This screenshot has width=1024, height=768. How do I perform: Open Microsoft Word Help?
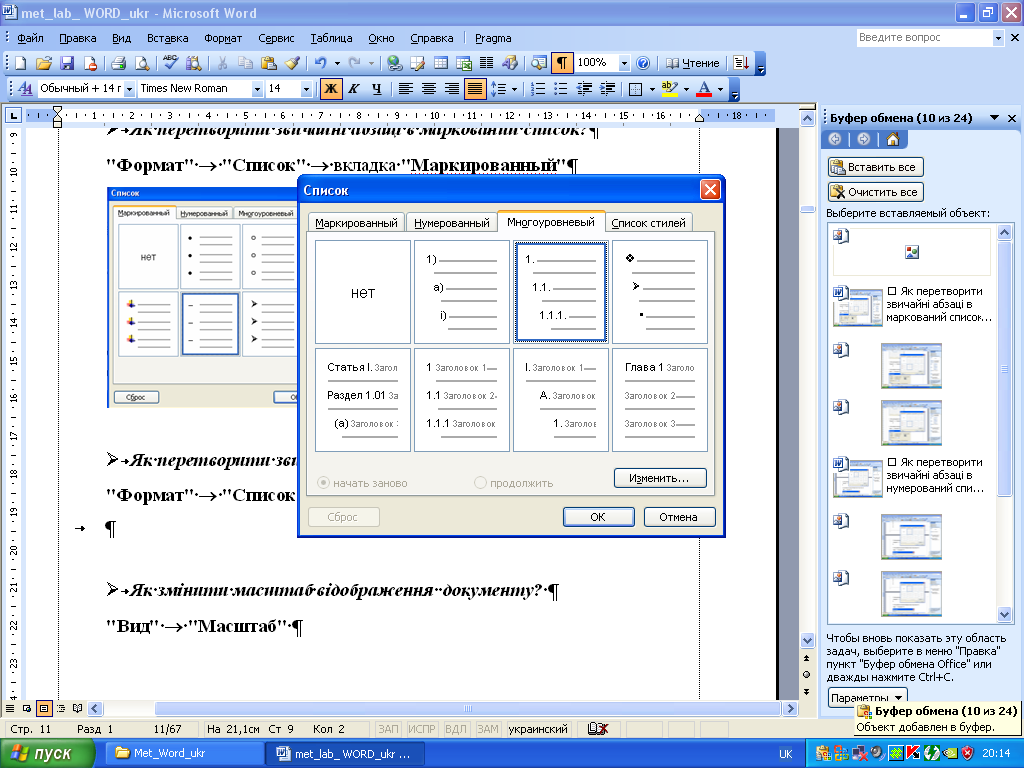click(x=643, y=63)
